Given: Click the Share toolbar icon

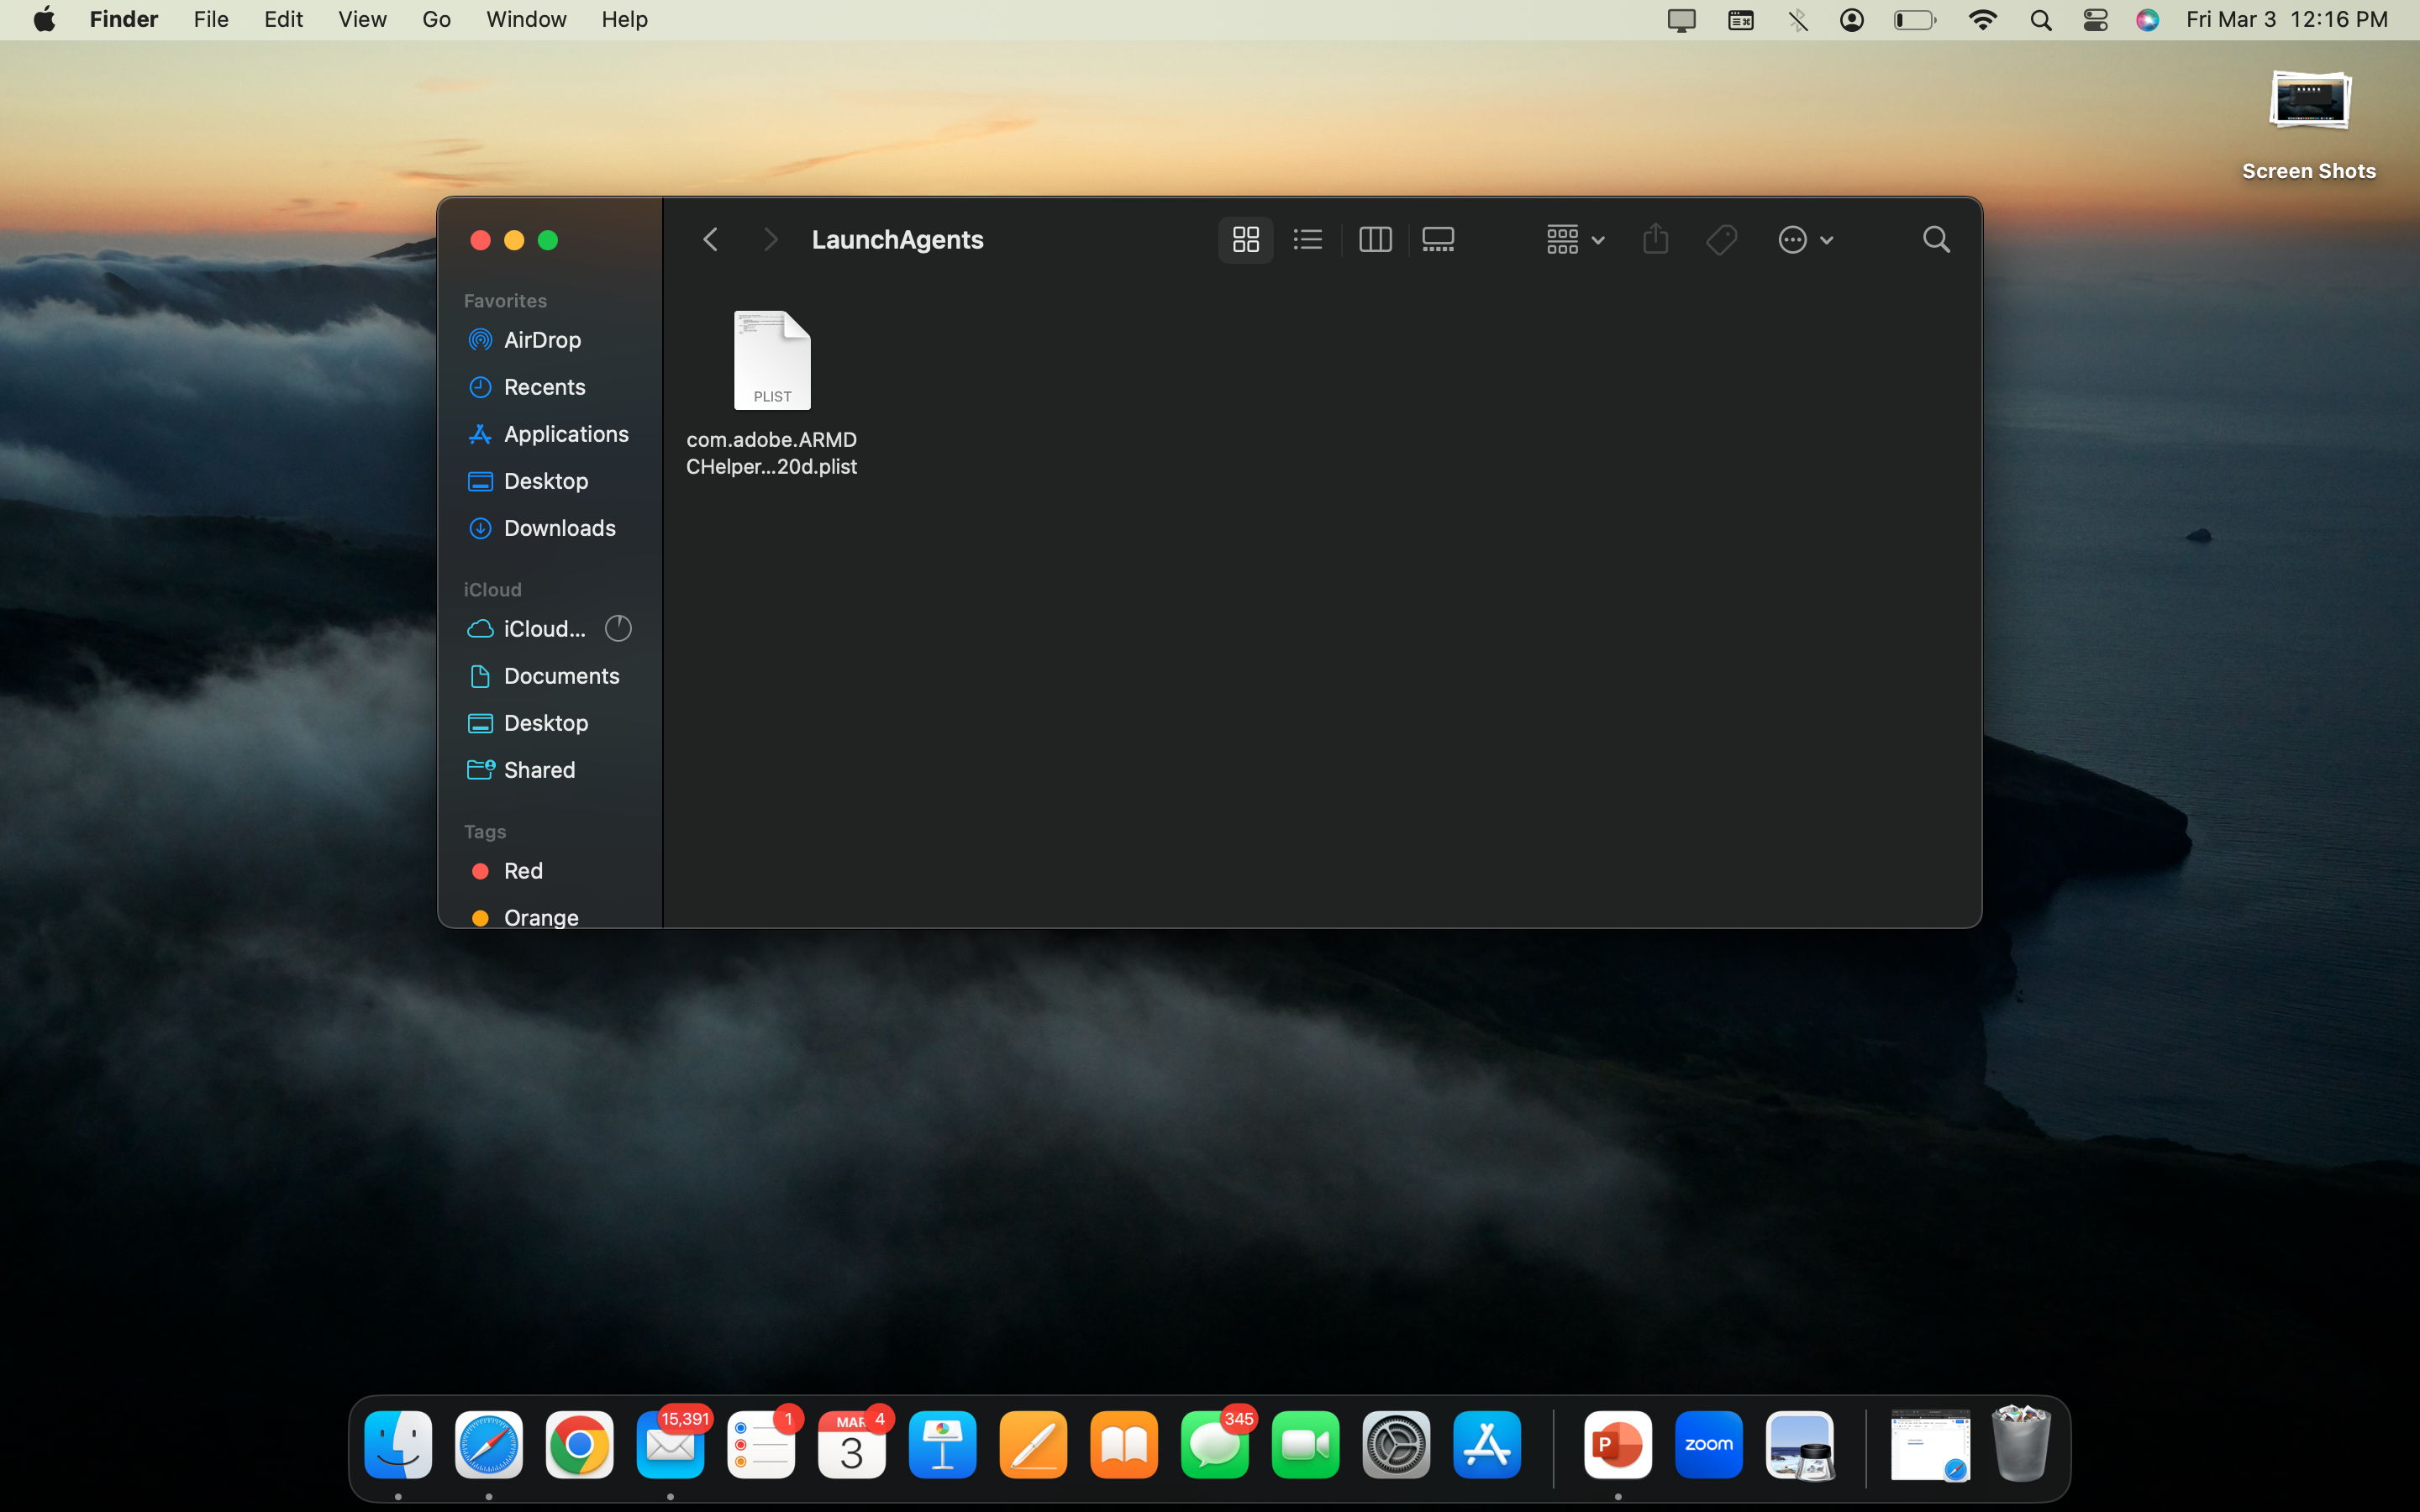Looking at the screenshot, I should coord(1655,240).
